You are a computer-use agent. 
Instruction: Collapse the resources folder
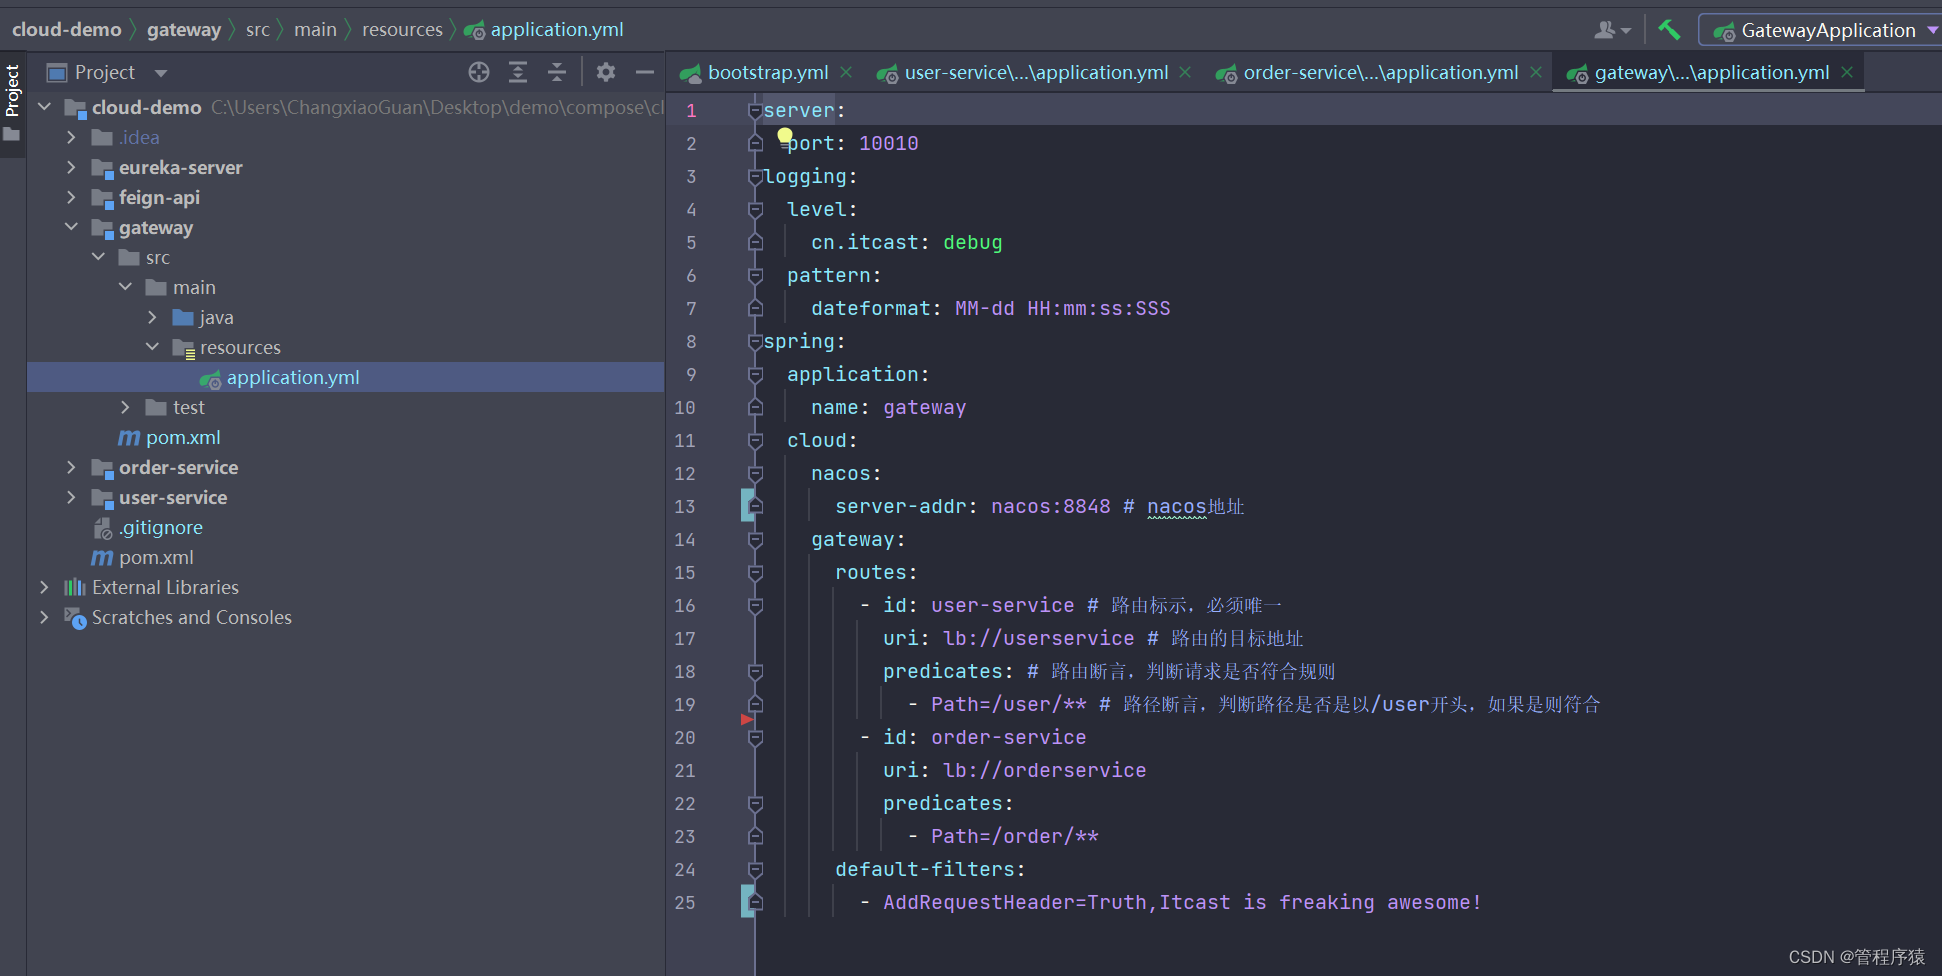click(152, 347)
